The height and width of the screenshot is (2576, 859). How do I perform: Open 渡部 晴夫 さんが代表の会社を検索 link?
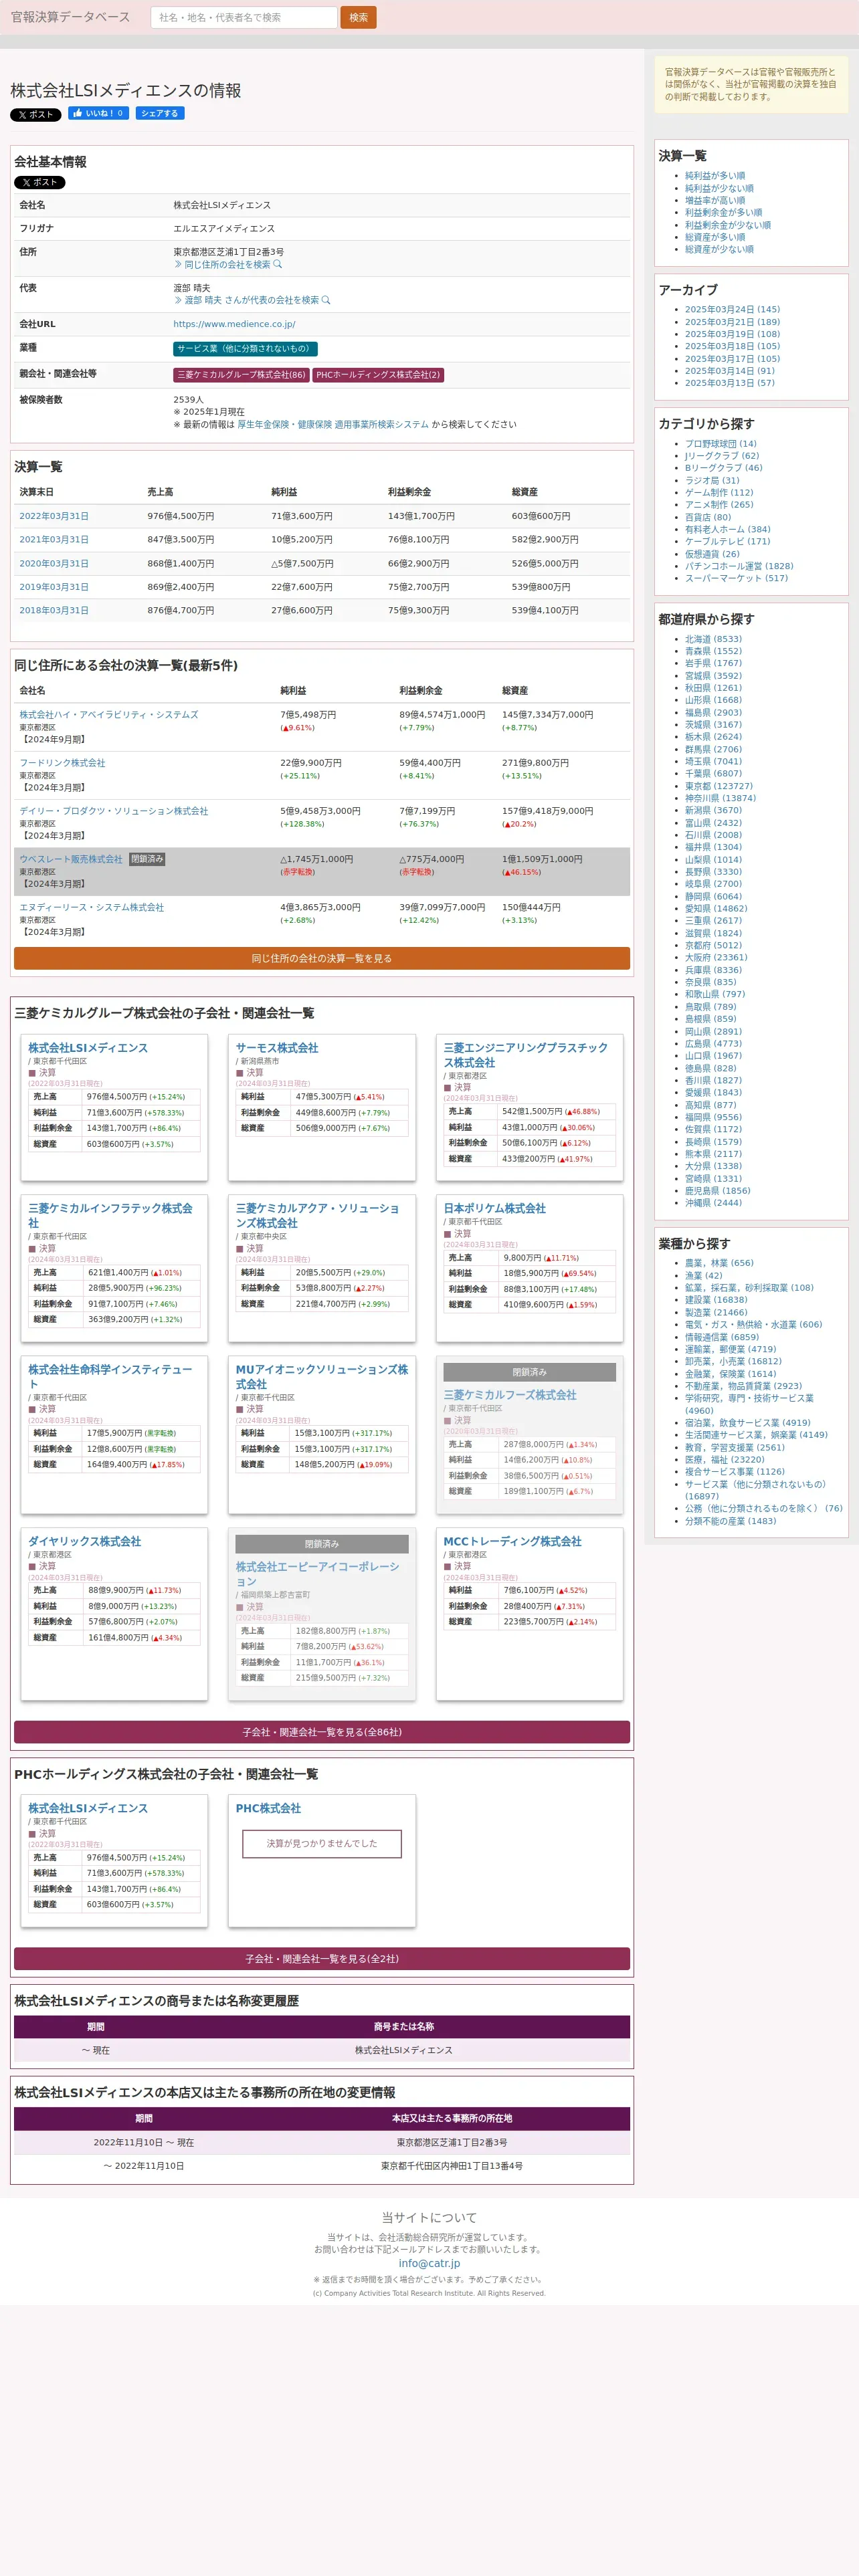(252, 300)
